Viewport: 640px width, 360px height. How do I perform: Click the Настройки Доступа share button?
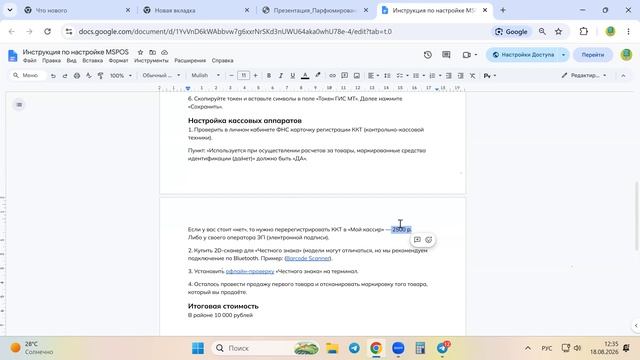pyautogui.click(x=523, y=55)
